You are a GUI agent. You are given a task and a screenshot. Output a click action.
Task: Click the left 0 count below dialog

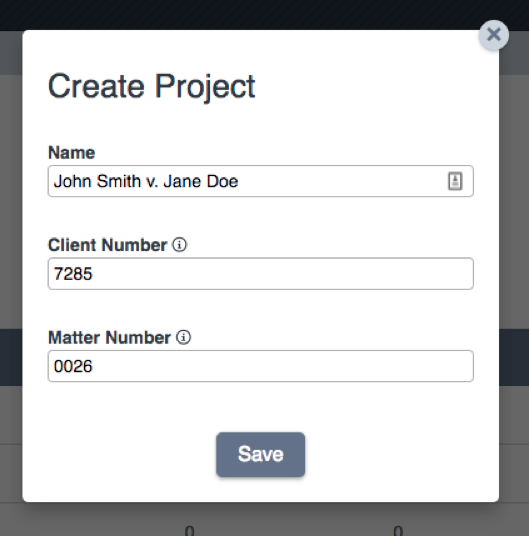coord(189,531)
